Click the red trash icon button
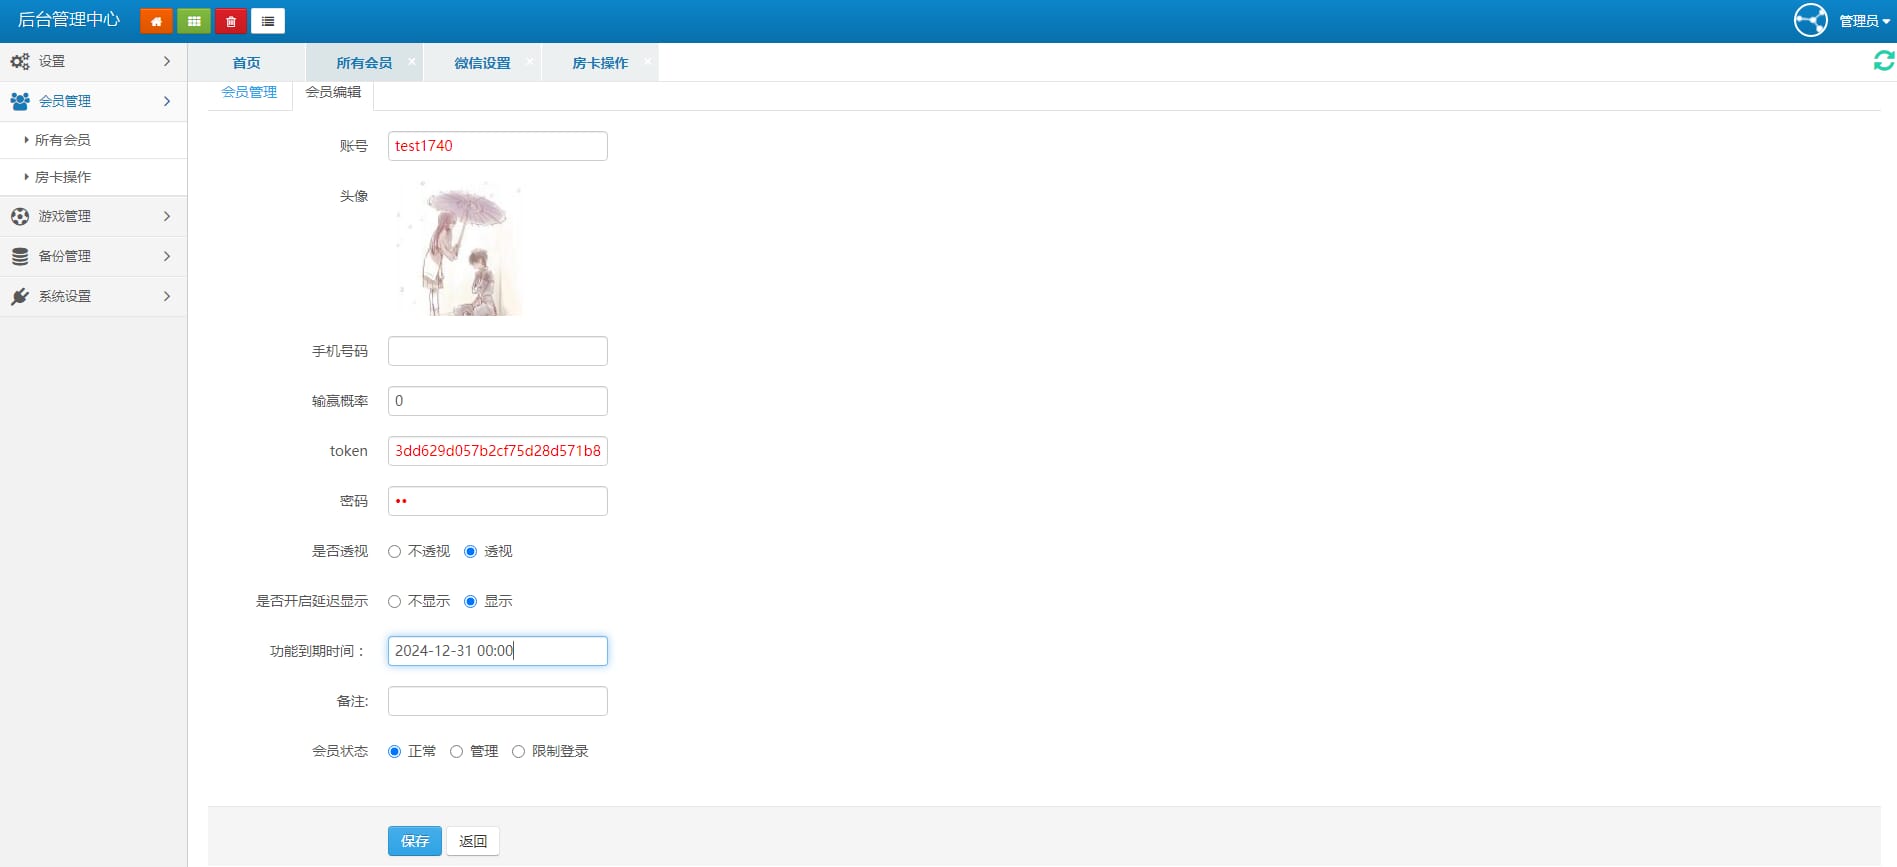This screenshot has height=867, width=1897. point(231,21)
